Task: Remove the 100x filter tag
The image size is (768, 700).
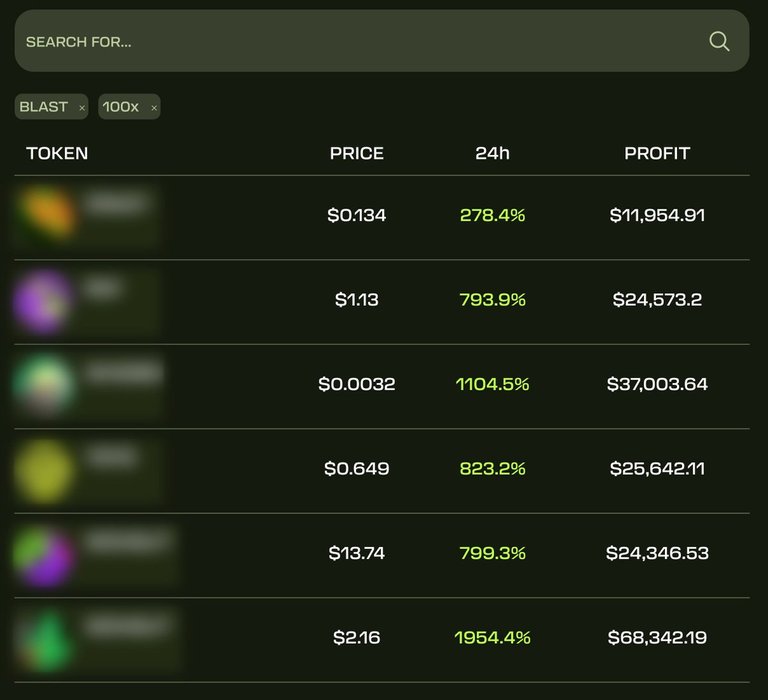Action: pos(154,108)
